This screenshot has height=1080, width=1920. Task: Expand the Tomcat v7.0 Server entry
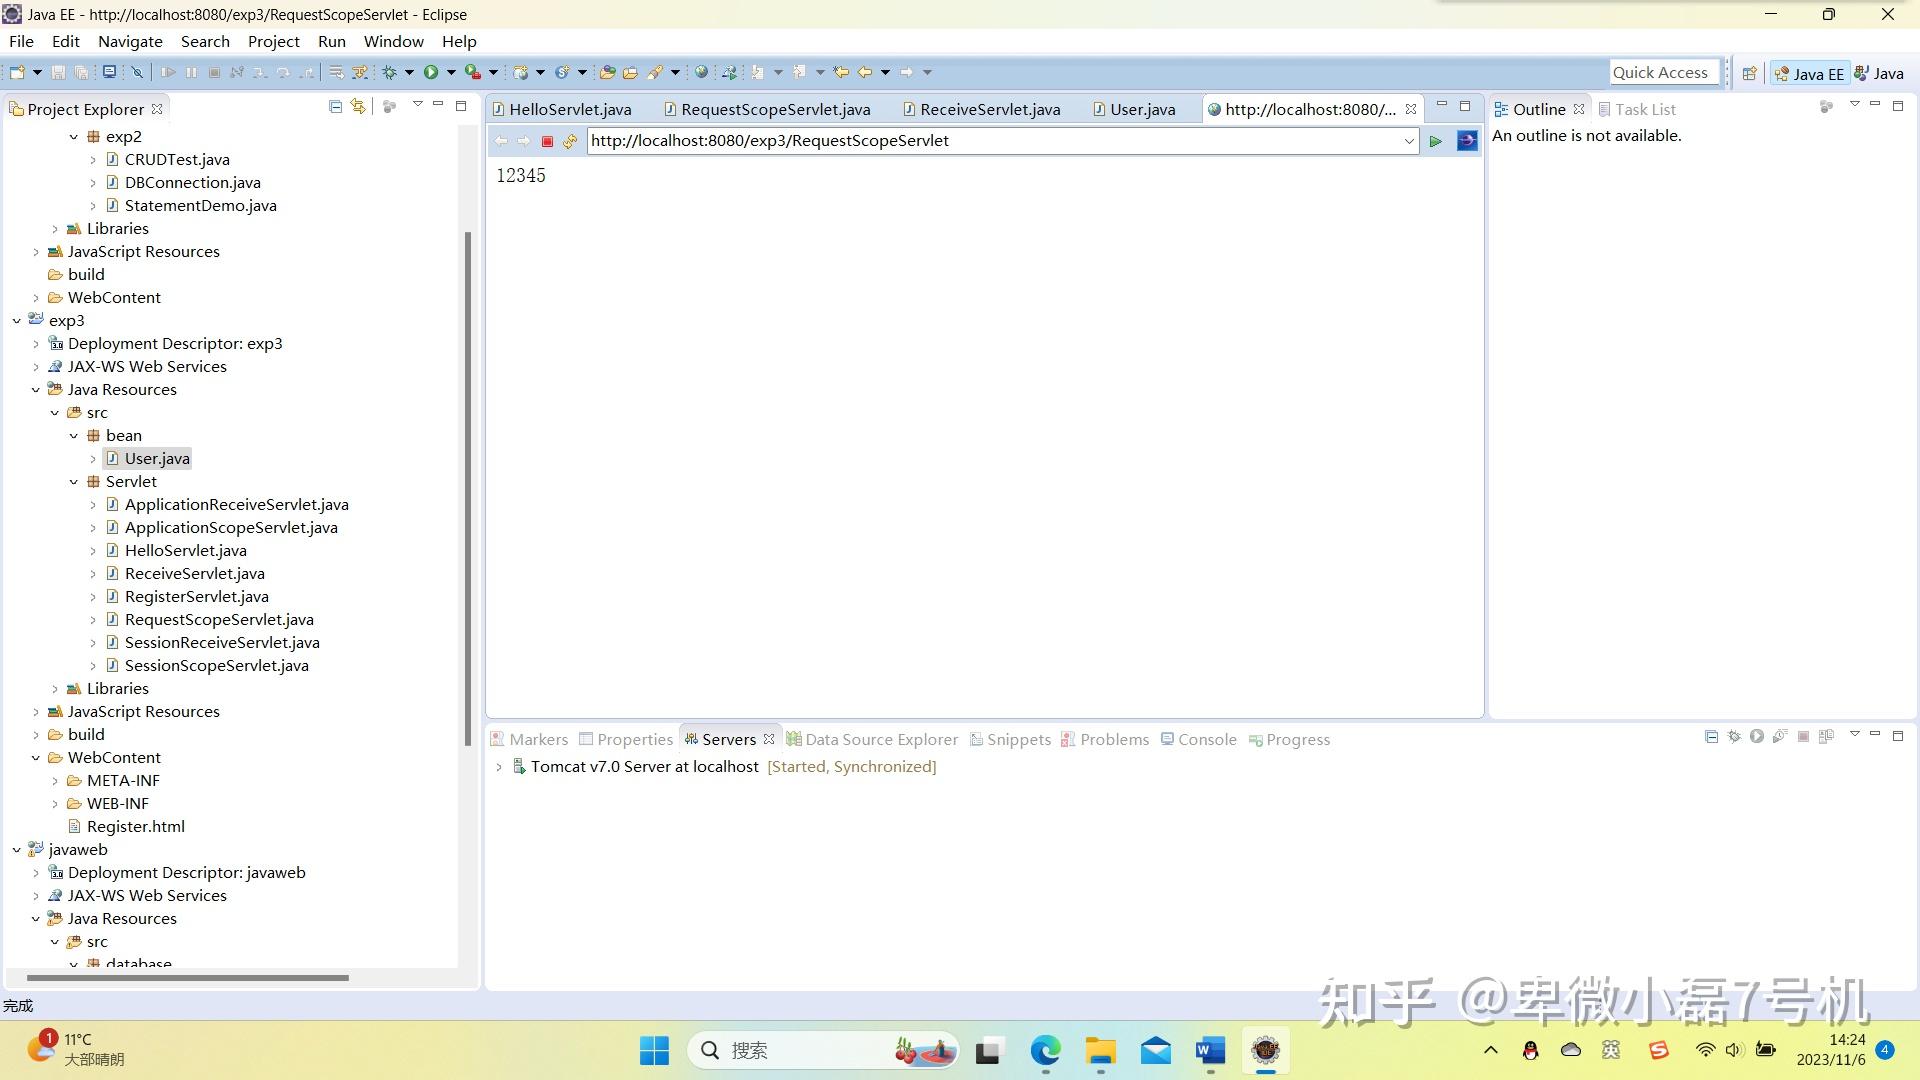(x=499, y=767)
